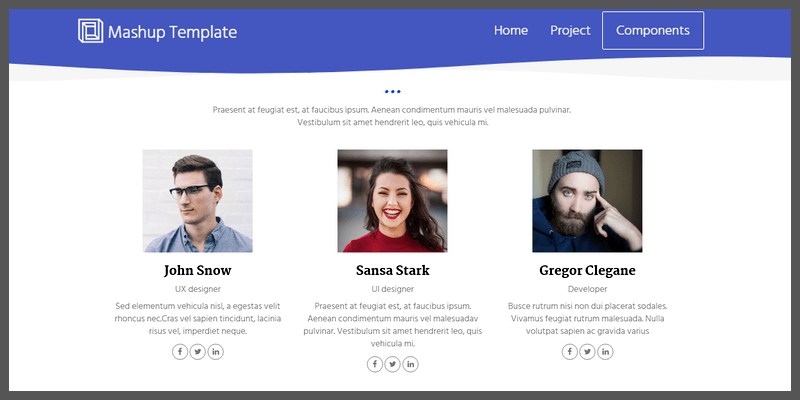Click Sansa Stark's profile photo
The image size is (800, 400).
point(392,201)
